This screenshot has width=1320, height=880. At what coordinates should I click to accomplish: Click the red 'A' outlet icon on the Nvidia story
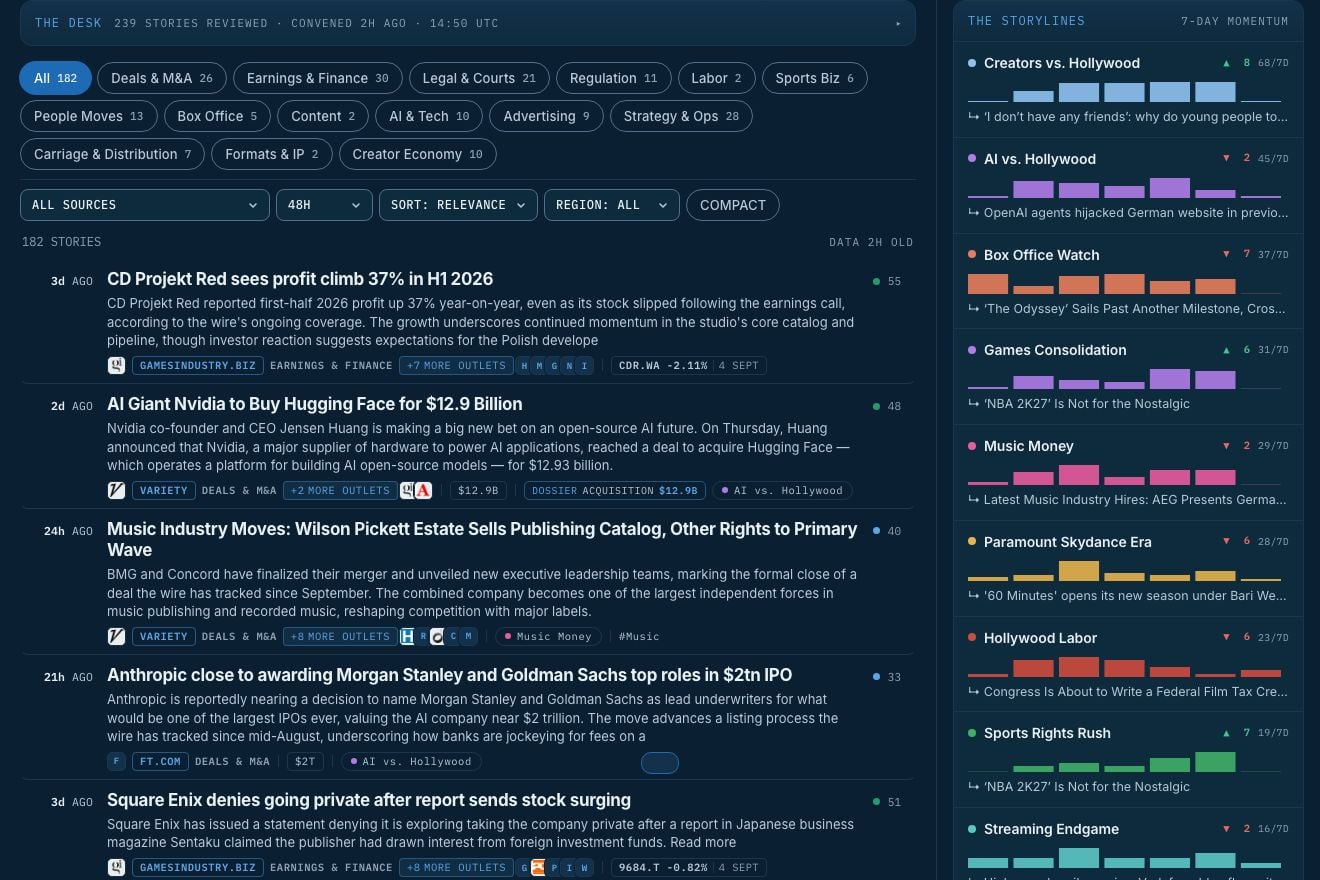[423, 491]
